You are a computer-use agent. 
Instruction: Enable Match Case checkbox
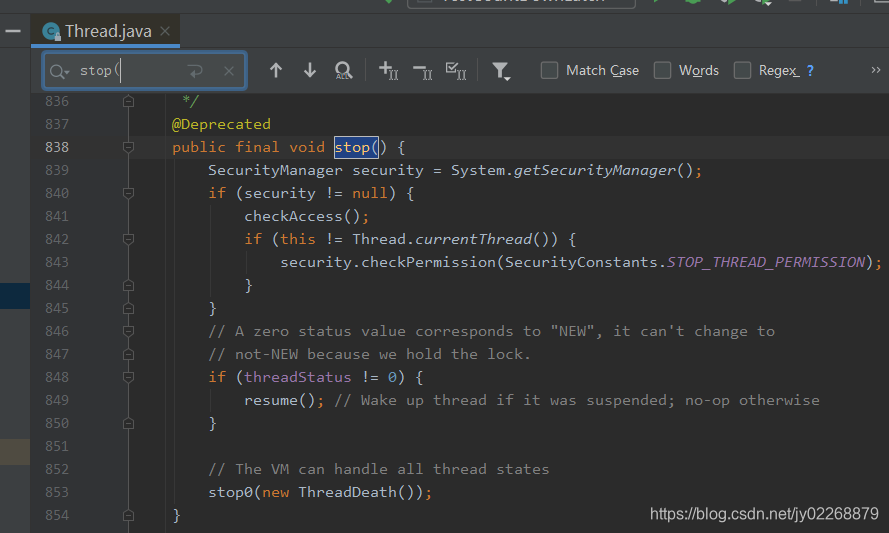coord(549,70)
